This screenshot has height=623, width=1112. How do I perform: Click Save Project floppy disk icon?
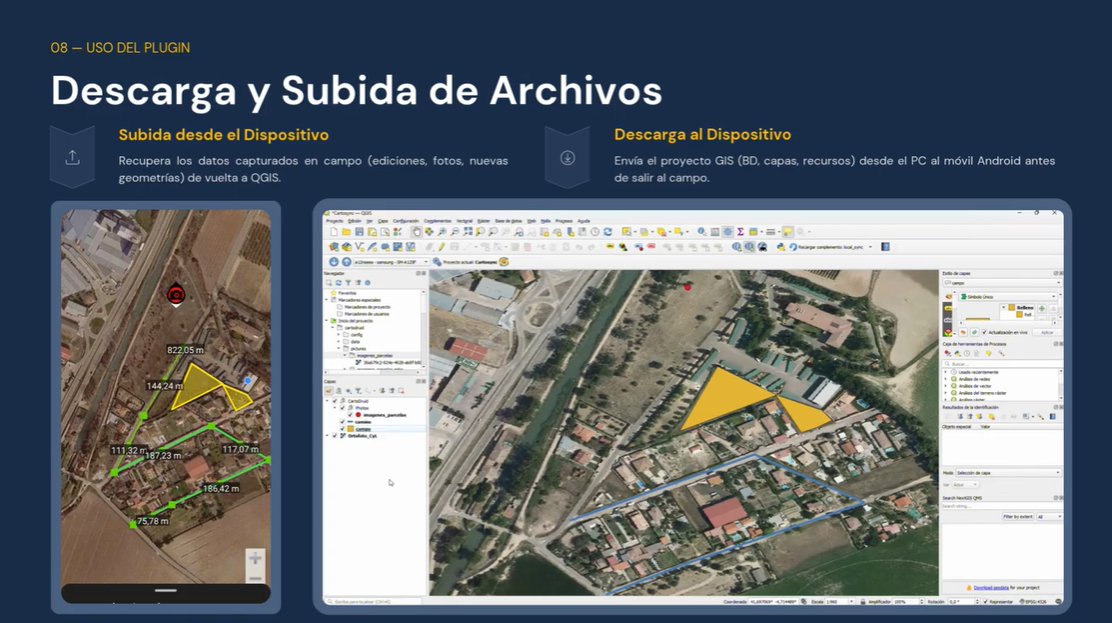(x=360, y=232)
